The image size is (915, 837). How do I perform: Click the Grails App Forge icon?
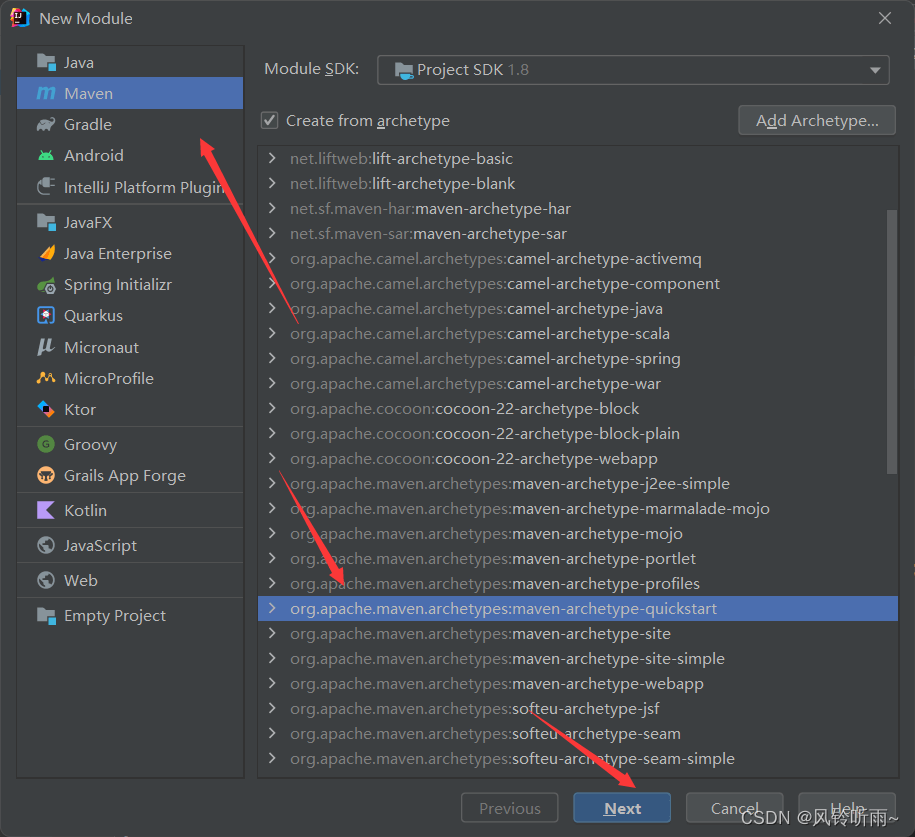46,476
